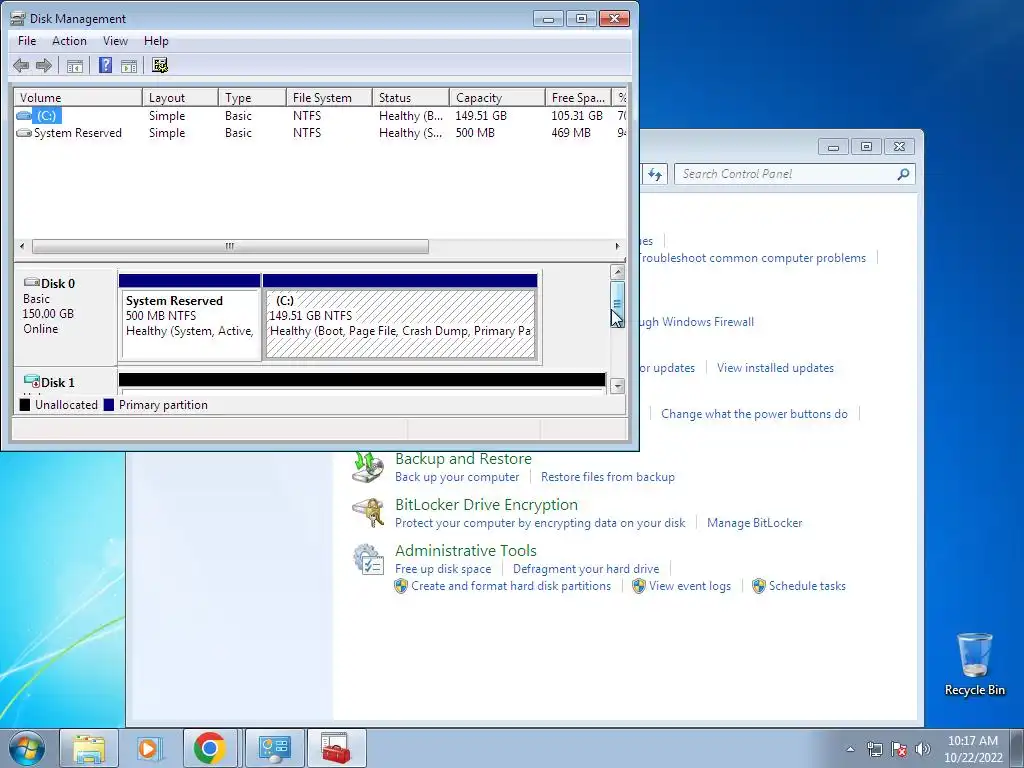Open the Help menu
Image resolution: width=1024 pixels, height=768 pixels.
[x=156, y=40]
